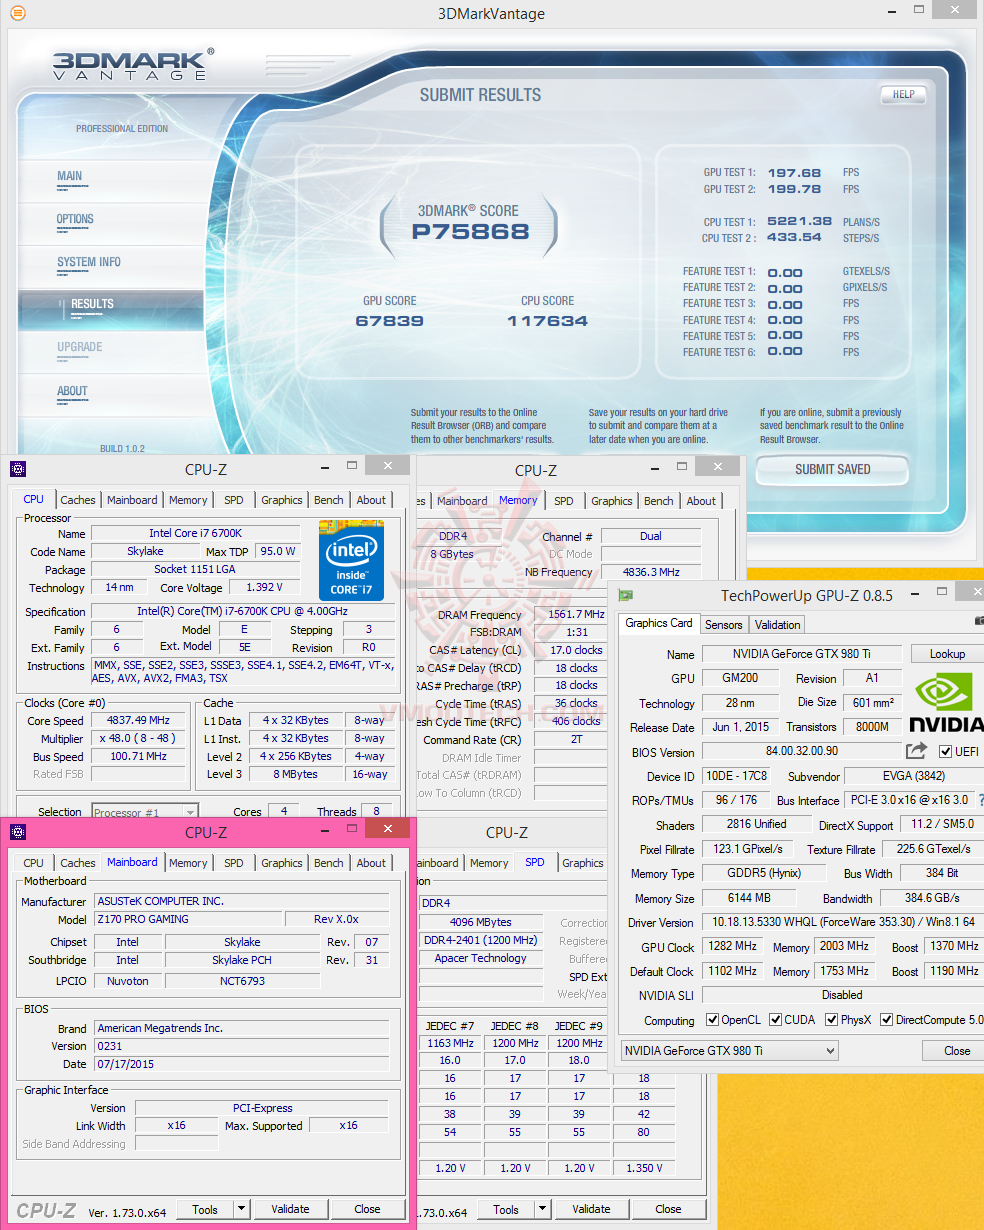Switch to the Sensors tab in GPU-Z

(723, 624)
